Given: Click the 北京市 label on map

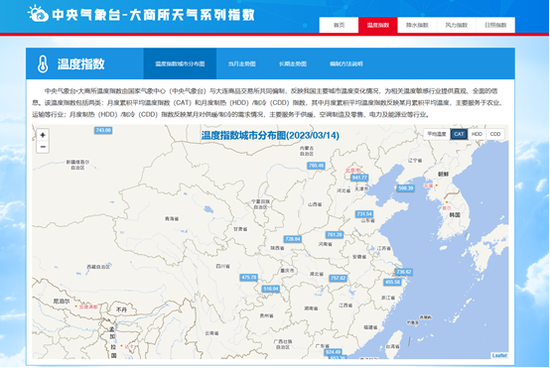Looking at the screenshot, I should click(x=353, y=170).
